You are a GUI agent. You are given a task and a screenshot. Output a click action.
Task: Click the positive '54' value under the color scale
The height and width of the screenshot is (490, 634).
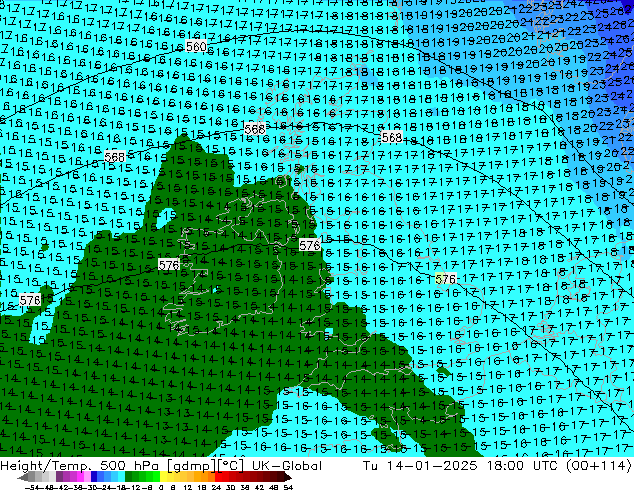point(288,487)
